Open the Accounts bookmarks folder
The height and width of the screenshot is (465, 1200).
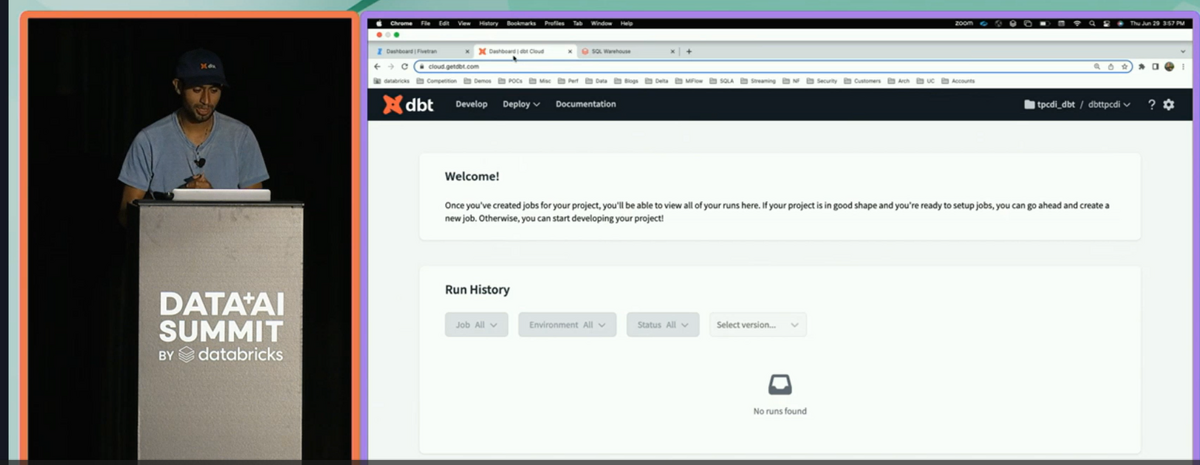(x=958, y=81)
